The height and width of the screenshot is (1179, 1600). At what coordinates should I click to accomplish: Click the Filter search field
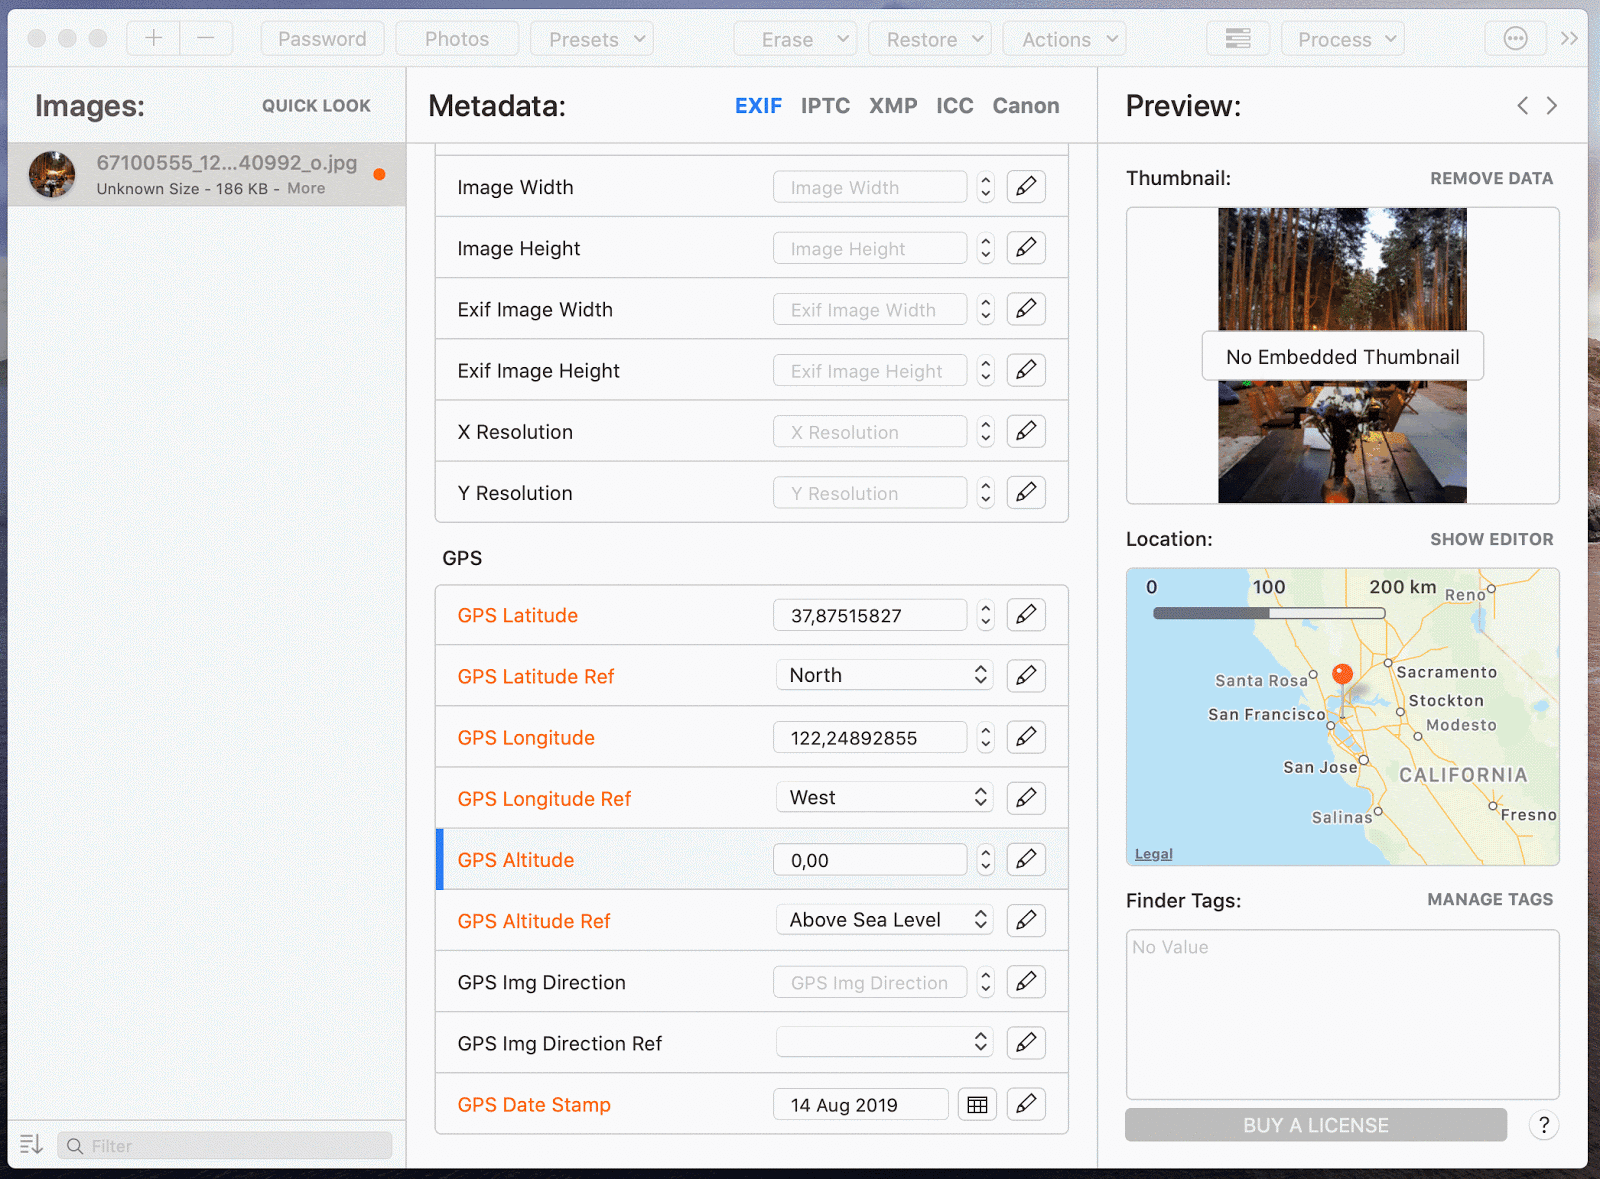pyautogui.click(x=235, y=1146)
